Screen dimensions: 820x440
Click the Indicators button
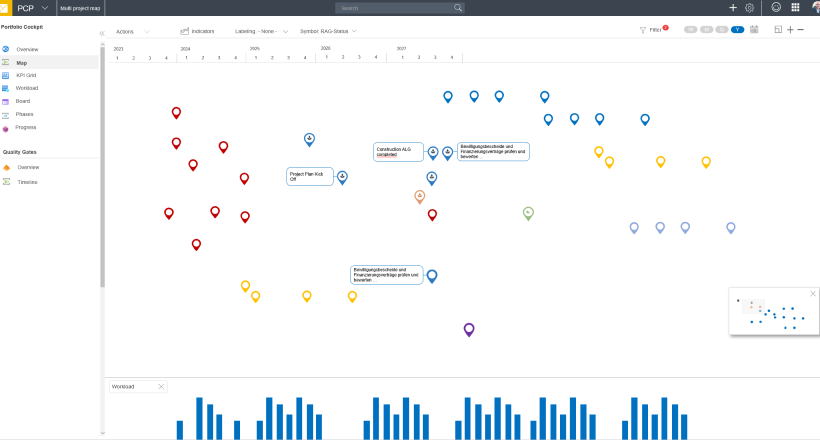point(197,31)
